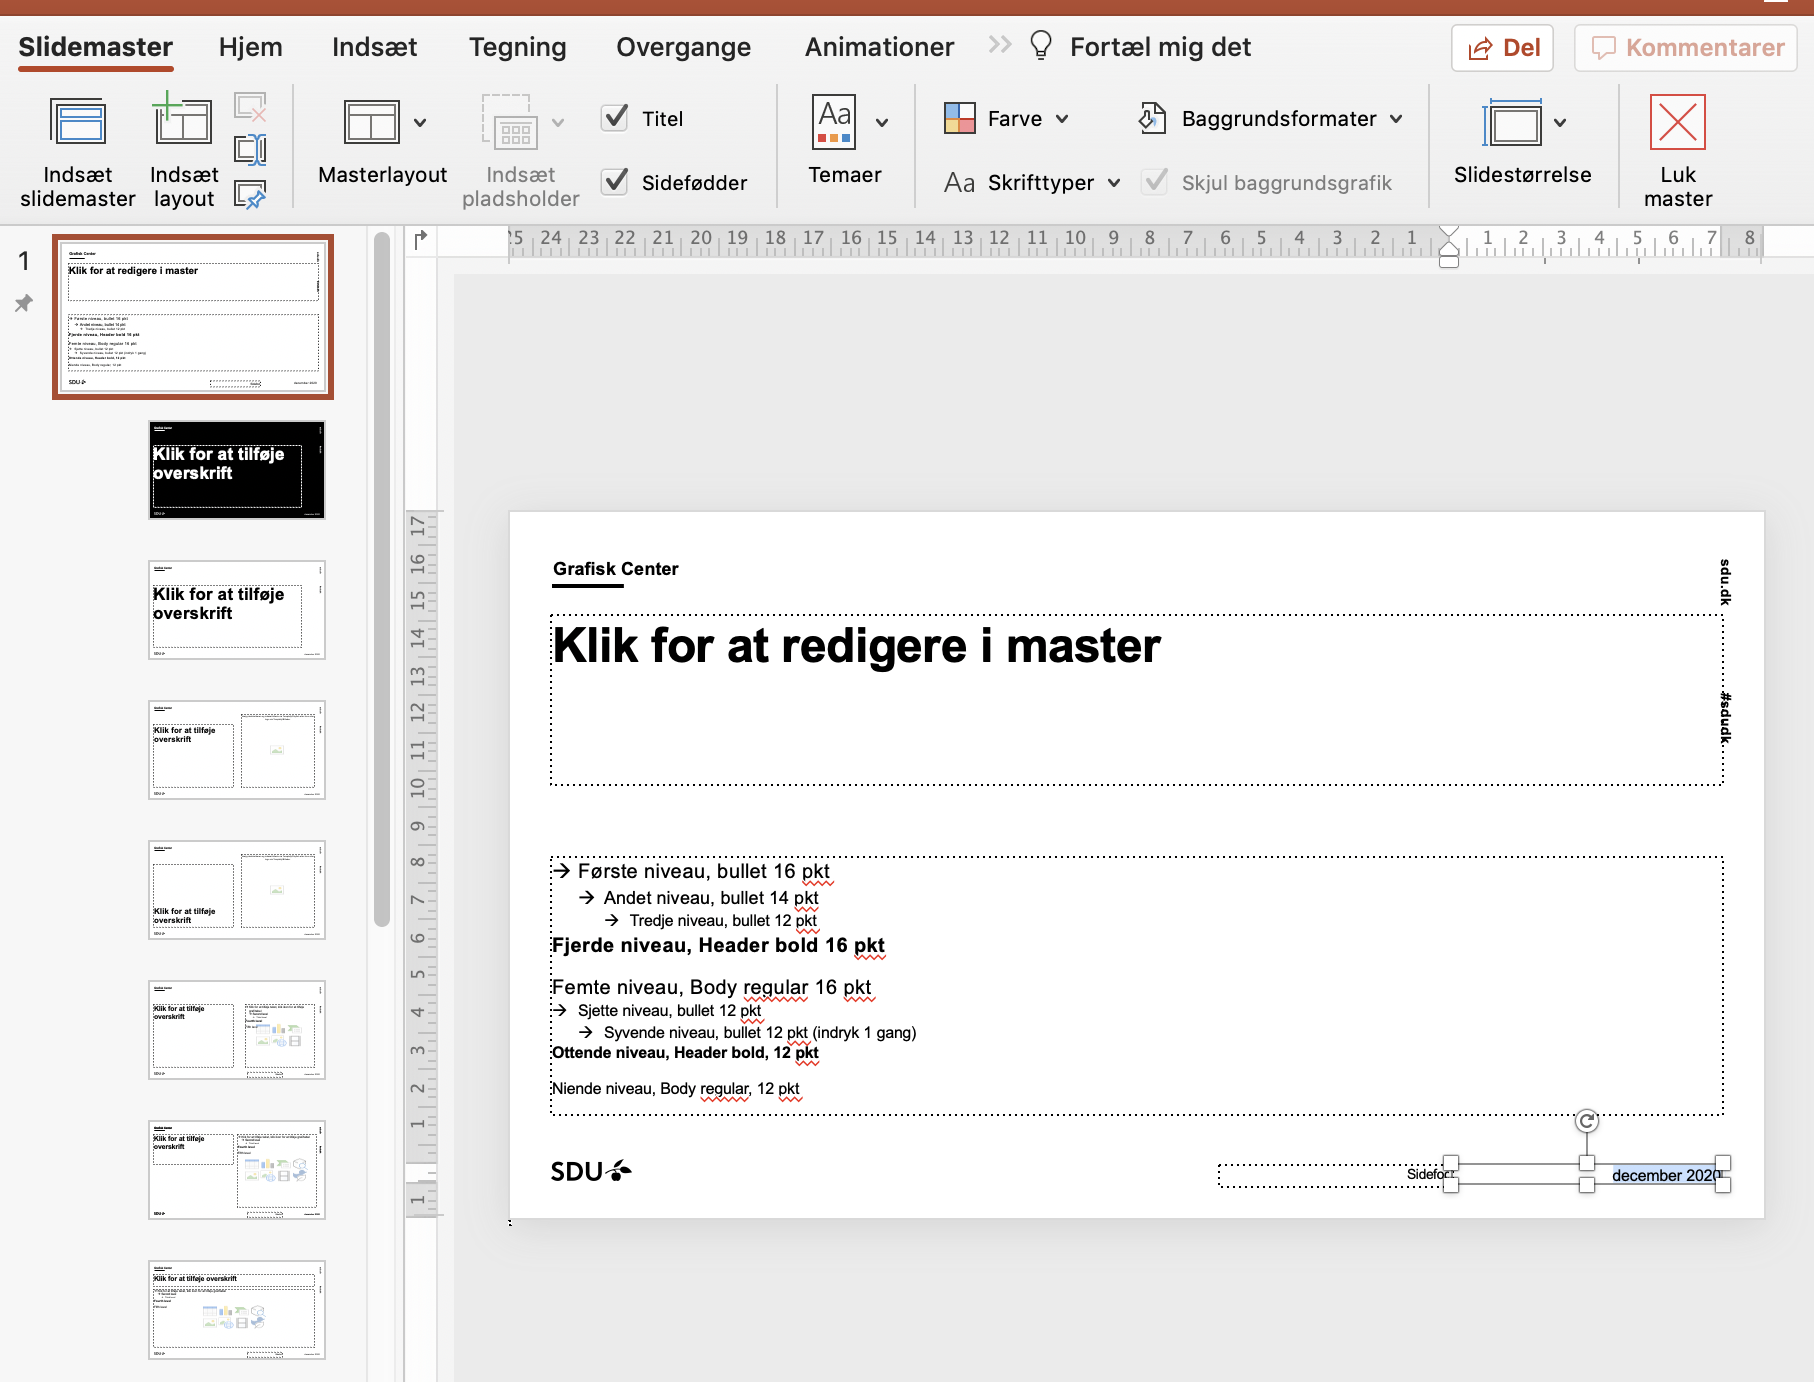Close master view with Luk master
The image size is (1814, 1382).
(1677, 124)
